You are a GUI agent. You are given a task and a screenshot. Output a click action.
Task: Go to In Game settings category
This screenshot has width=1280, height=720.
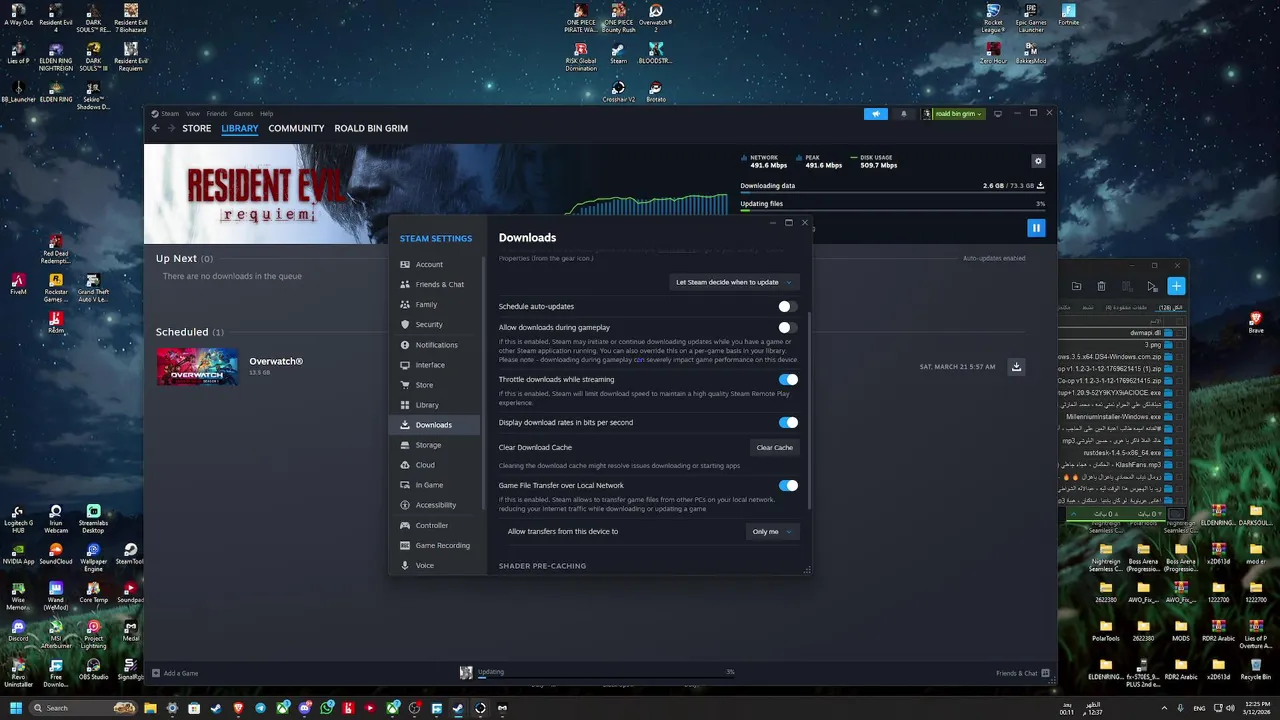tap(434, 485)
